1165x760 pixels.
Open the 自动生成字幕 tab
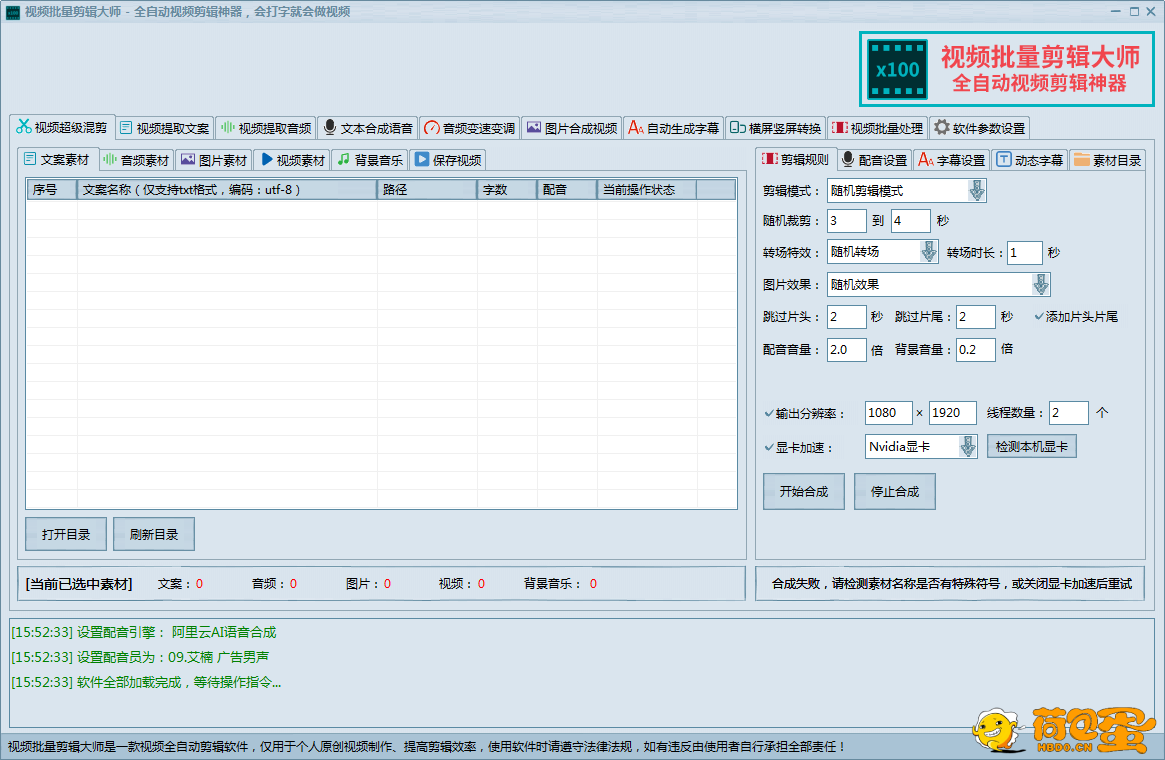[675, 128]
